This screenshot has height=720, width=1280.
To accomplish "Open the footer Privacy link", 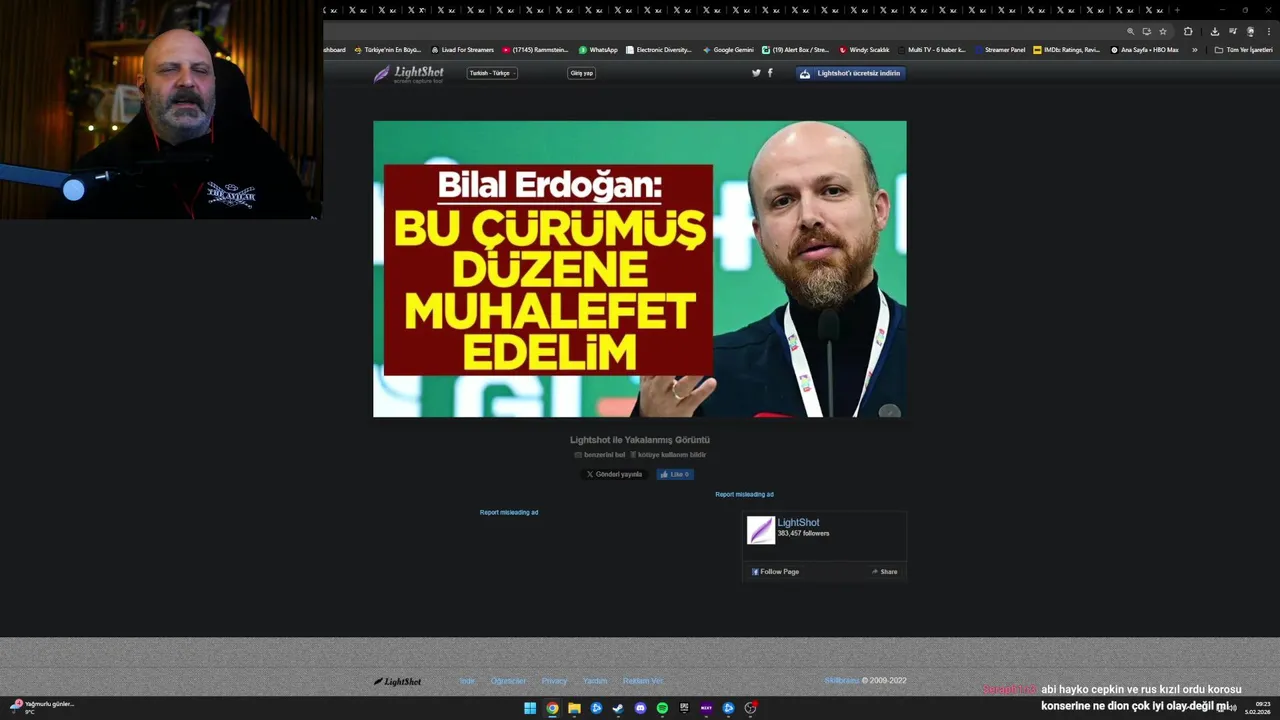I will (554, 681).
